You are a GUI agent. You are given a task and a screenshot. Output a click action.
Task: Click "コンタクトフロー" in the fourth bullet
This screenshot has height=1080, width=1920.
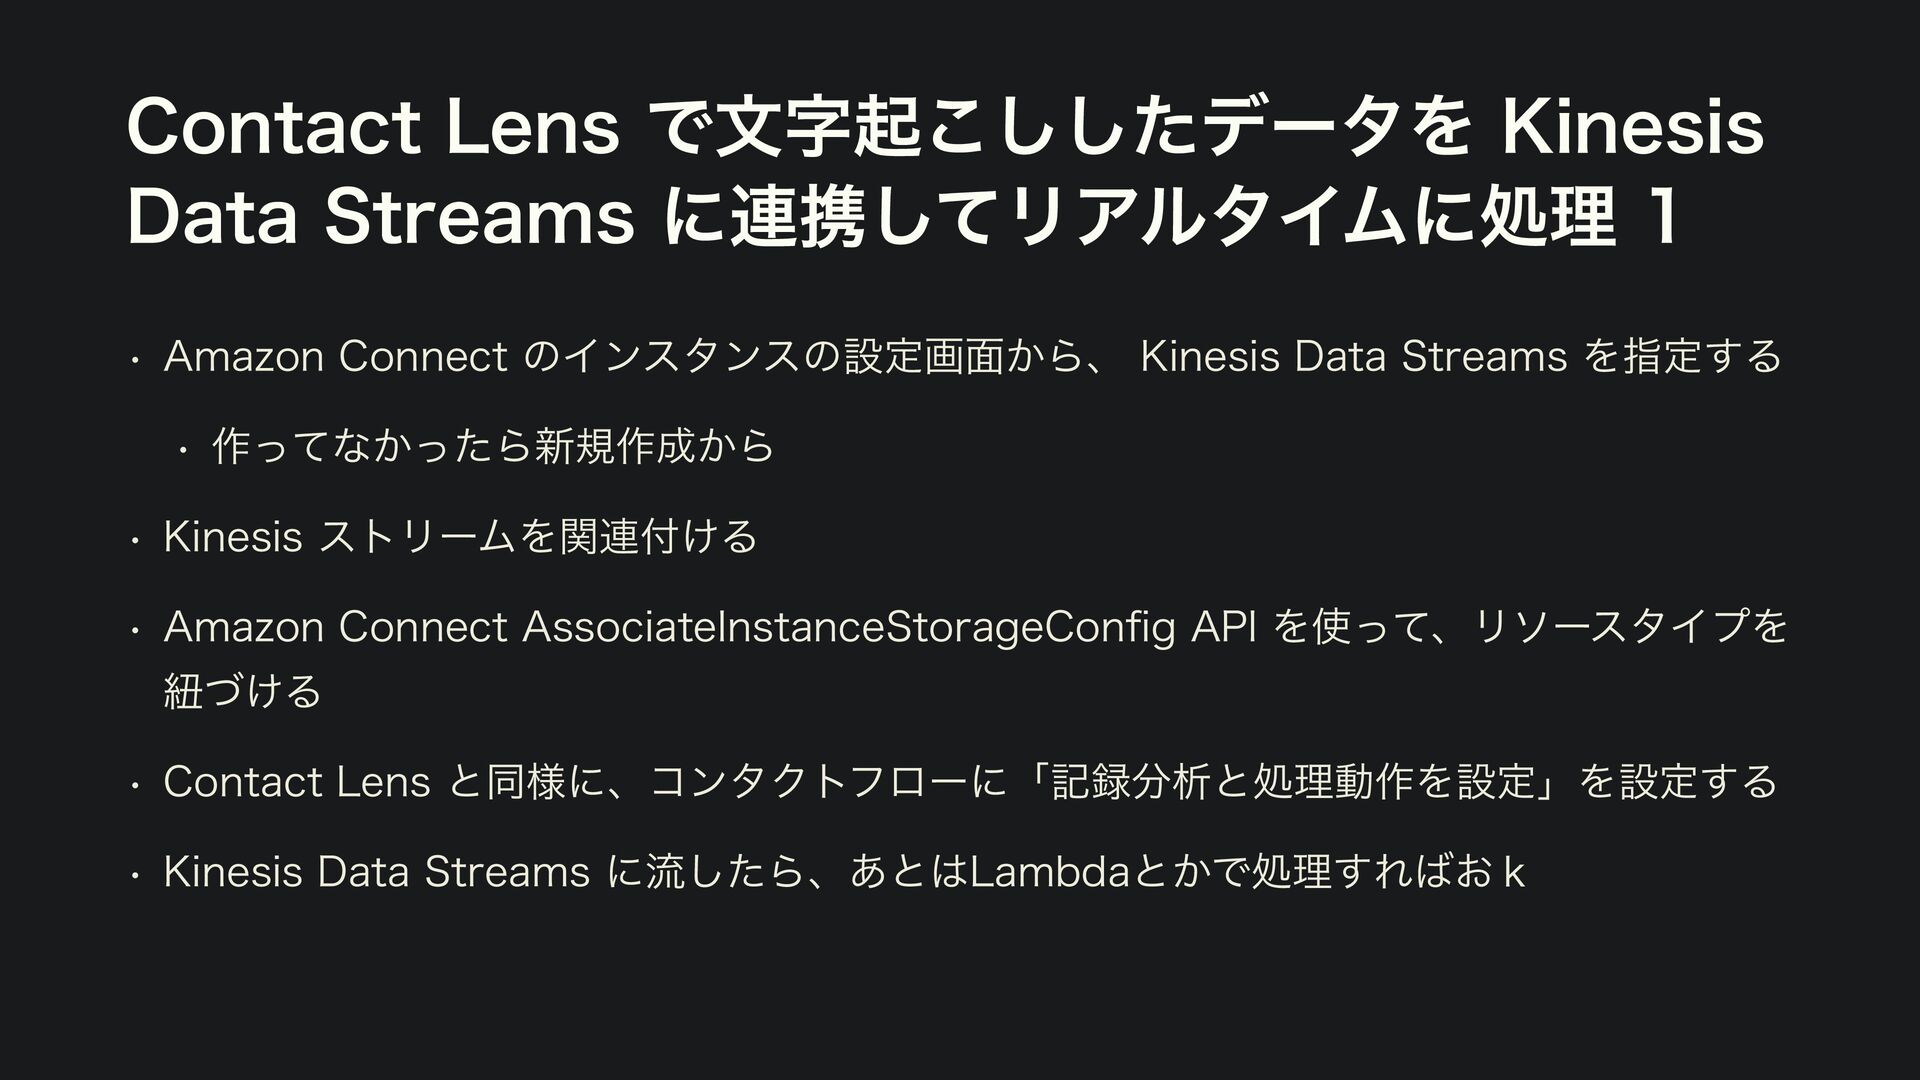click(798, 782)
